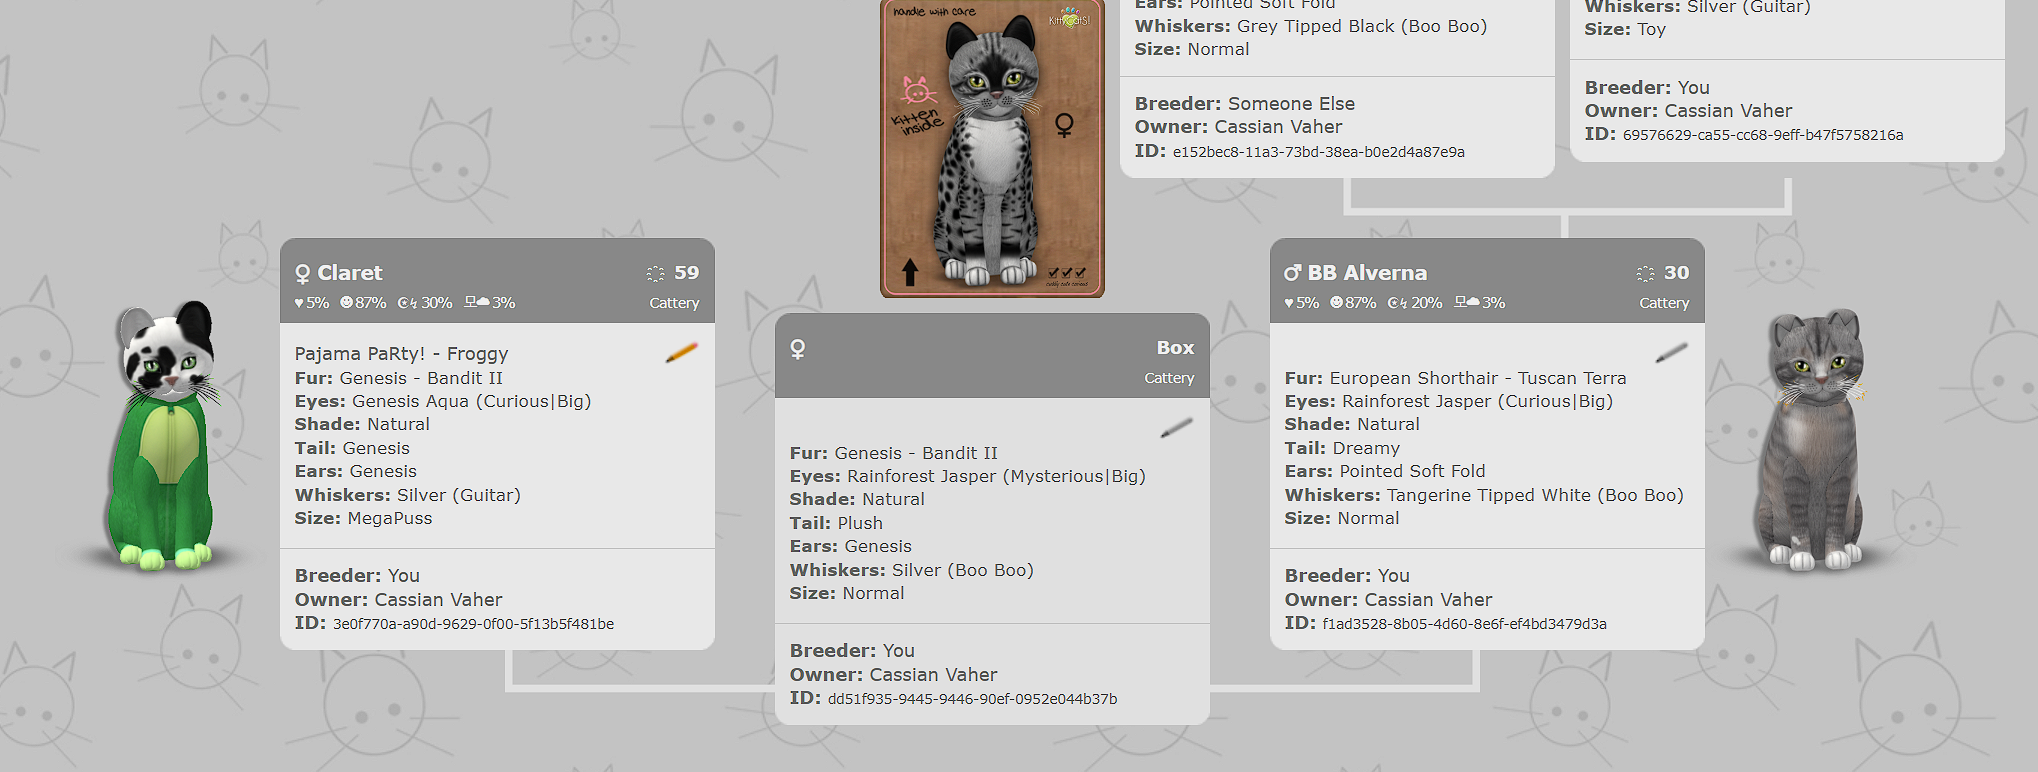Click the female symbol beside Claret's name
Viewport: 2038px width, 772px height.
coord(302,273)
